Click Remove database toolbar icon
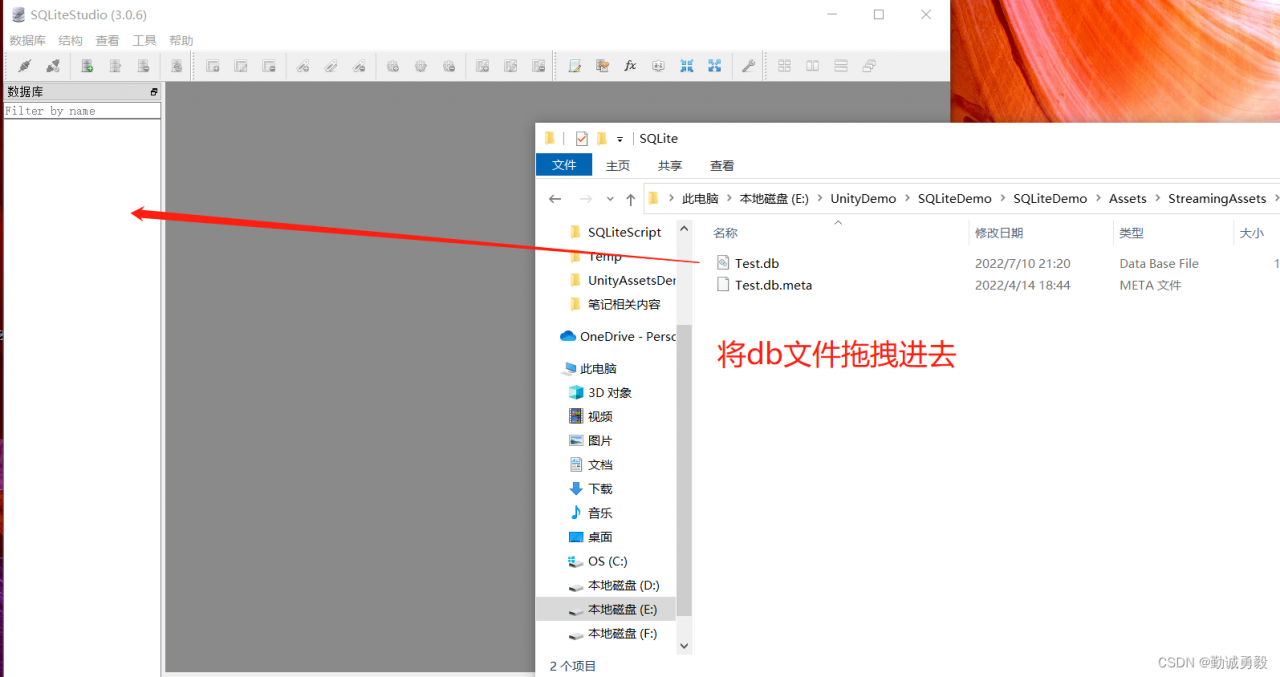The image size is (1280, 677). coord(143,66)
